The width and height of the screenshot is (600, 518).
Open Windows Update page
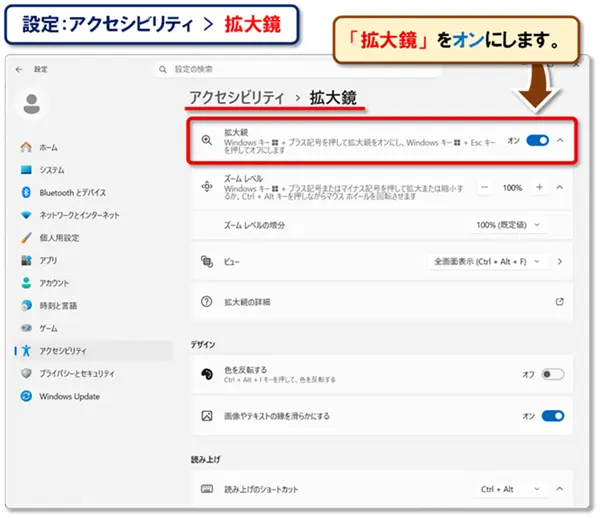(93, 396)
